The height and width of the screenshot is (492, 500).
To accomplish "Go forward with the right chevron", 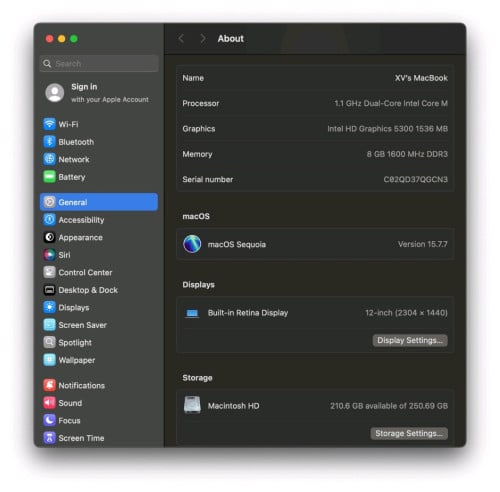I will click(x=202, y=39).
